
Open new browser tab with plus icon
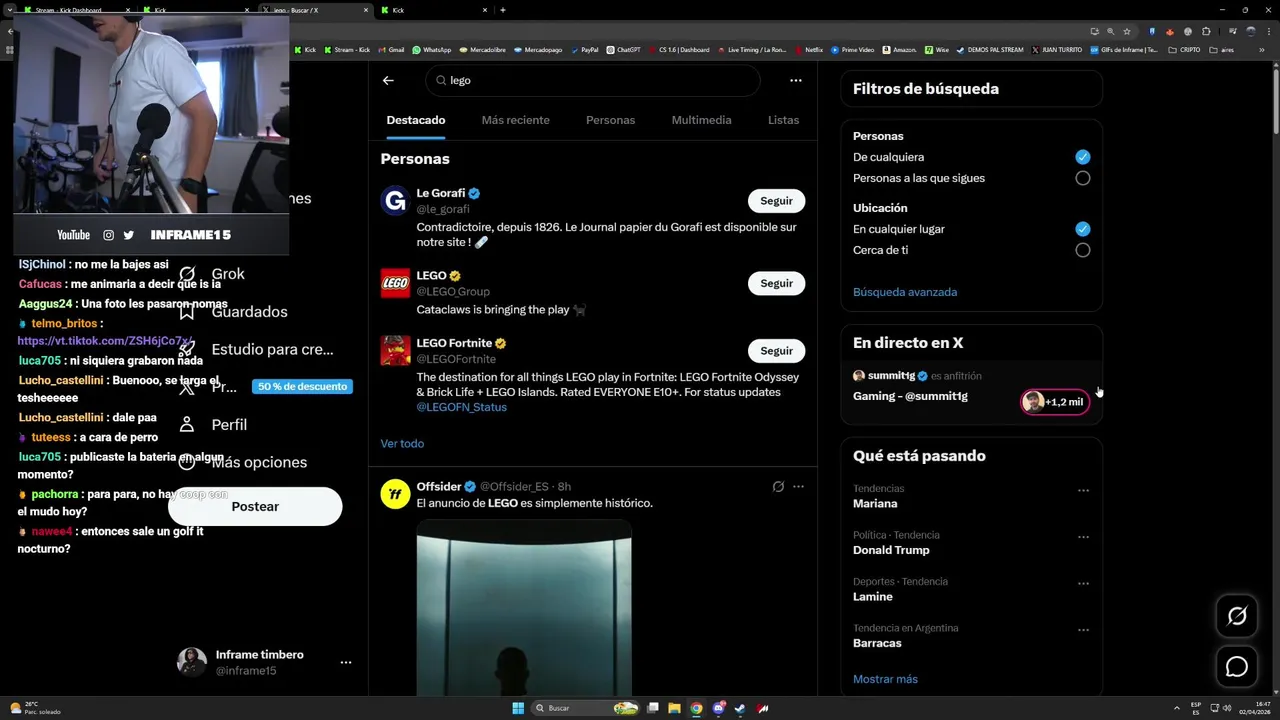(x=503, y=10)
